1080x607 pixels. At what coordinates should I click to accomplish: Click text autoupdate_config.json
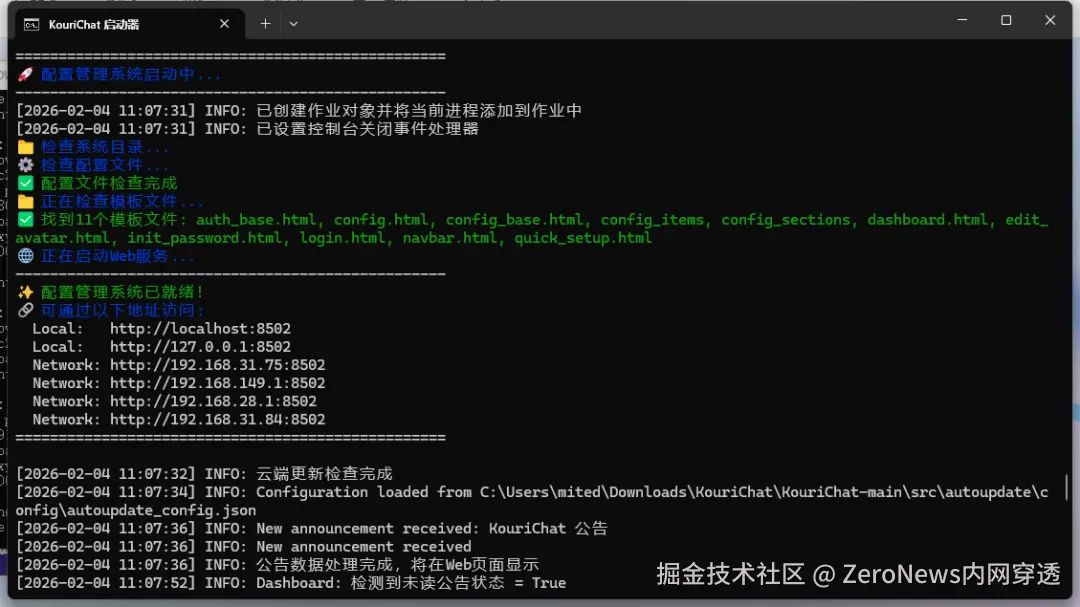point(162,510)
